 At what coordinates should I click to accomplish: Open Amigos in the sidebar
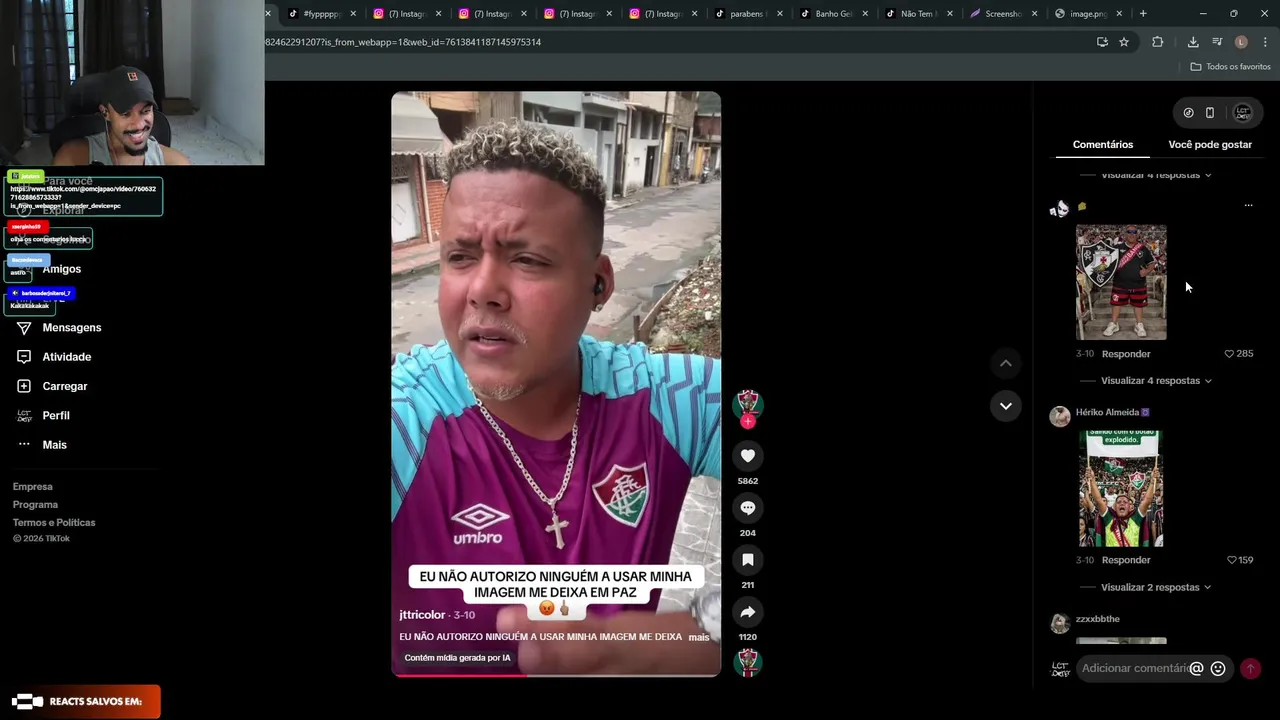point(62,269)
